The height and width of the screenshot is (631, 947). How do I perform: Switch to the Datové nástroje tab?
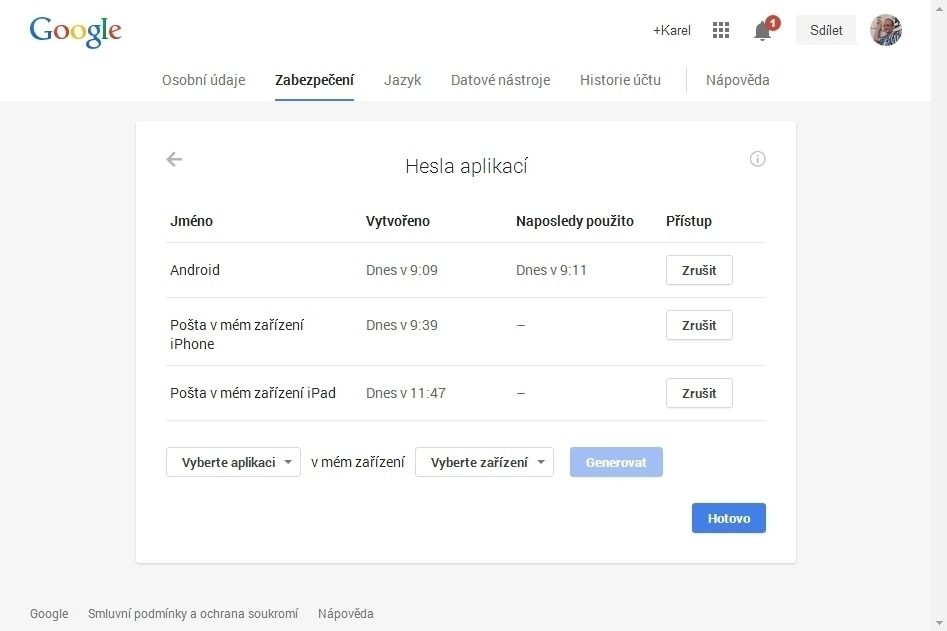500,80
